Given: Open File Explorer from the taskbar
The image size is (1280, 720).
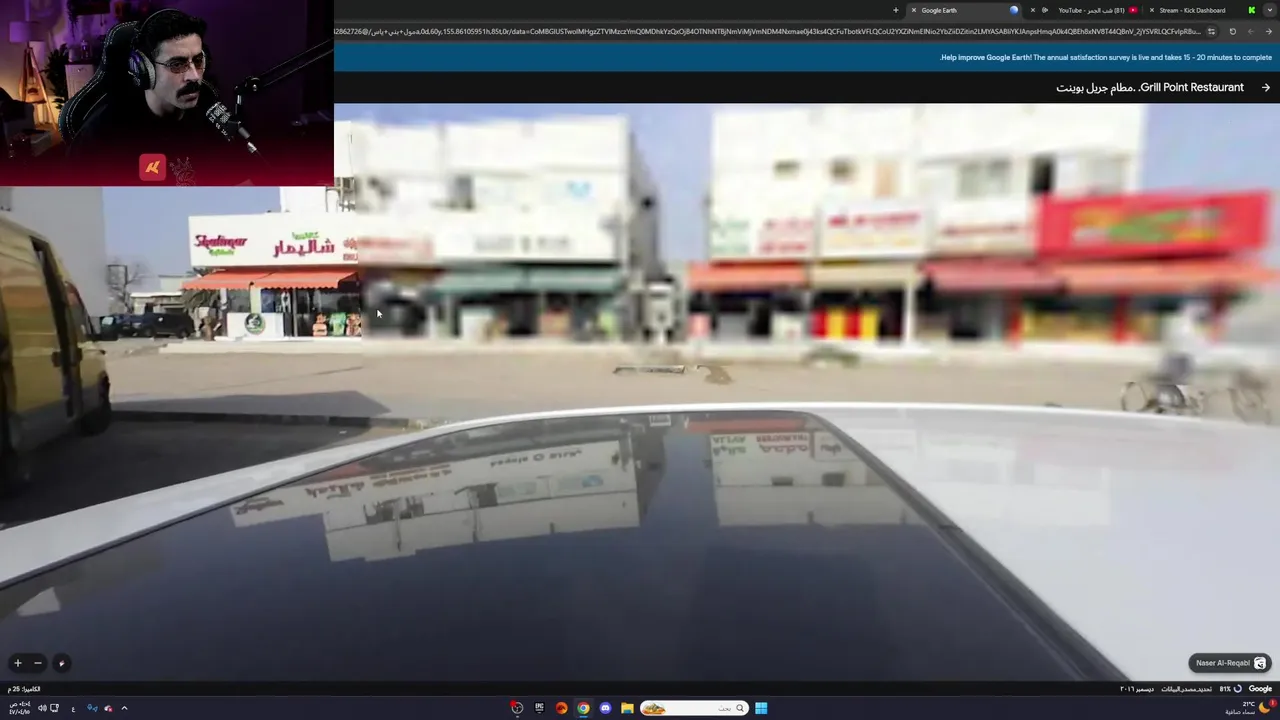Looking at the screenshot, I should pyautogui.click(x=627, y=708).
